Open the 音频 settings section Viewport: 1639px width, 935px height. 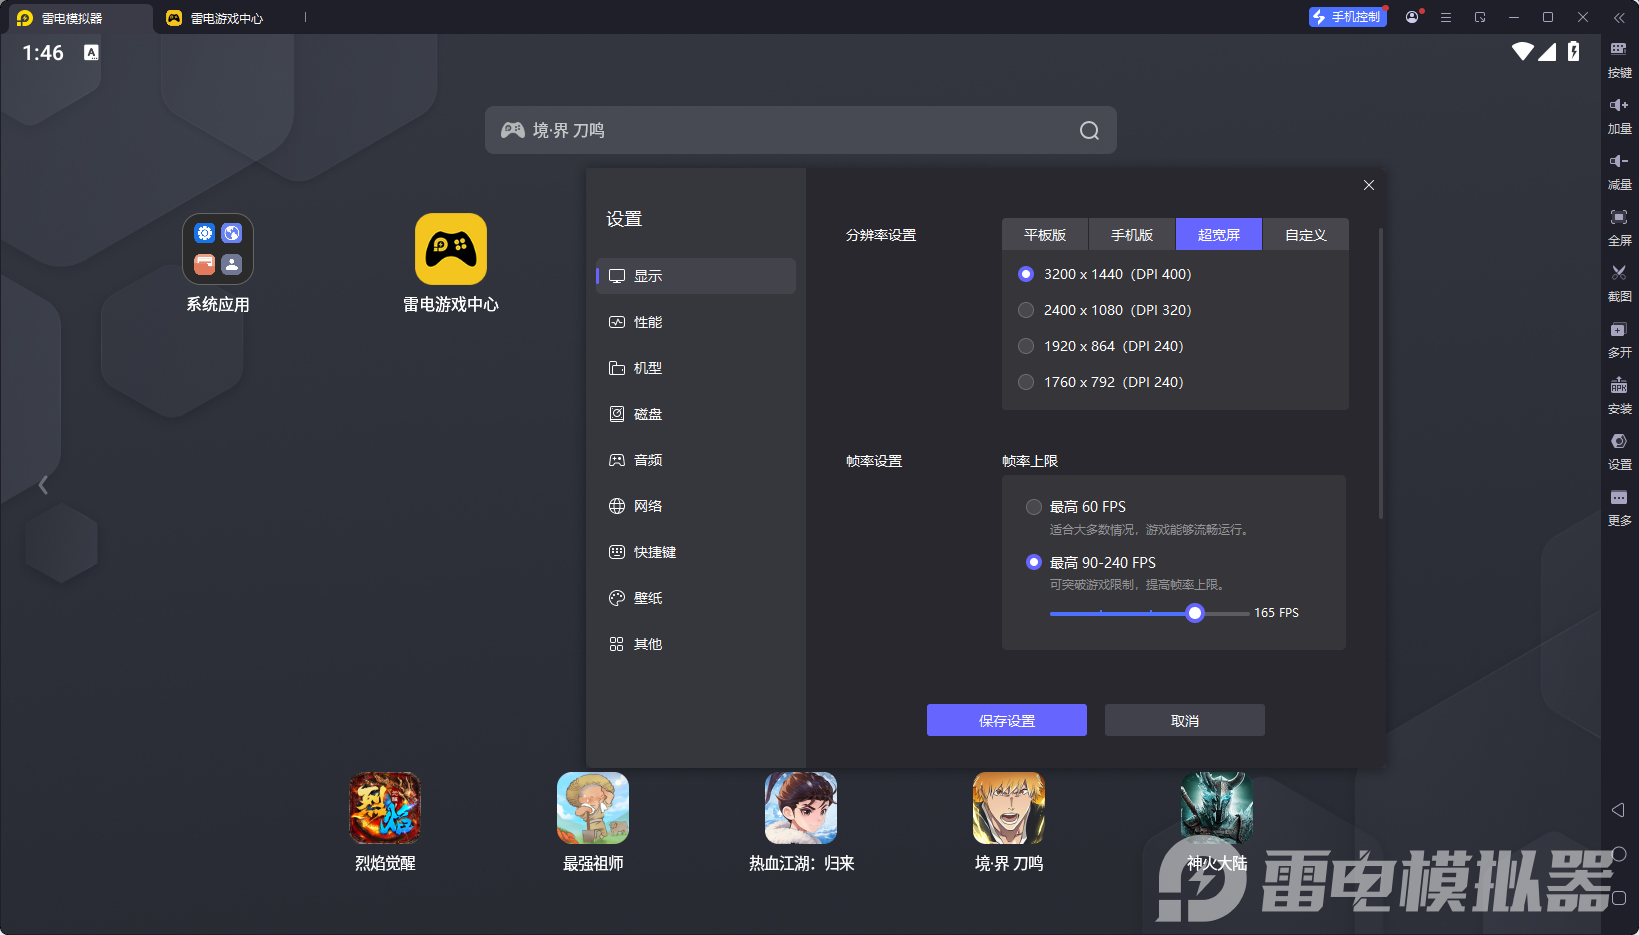click(696, 460)
